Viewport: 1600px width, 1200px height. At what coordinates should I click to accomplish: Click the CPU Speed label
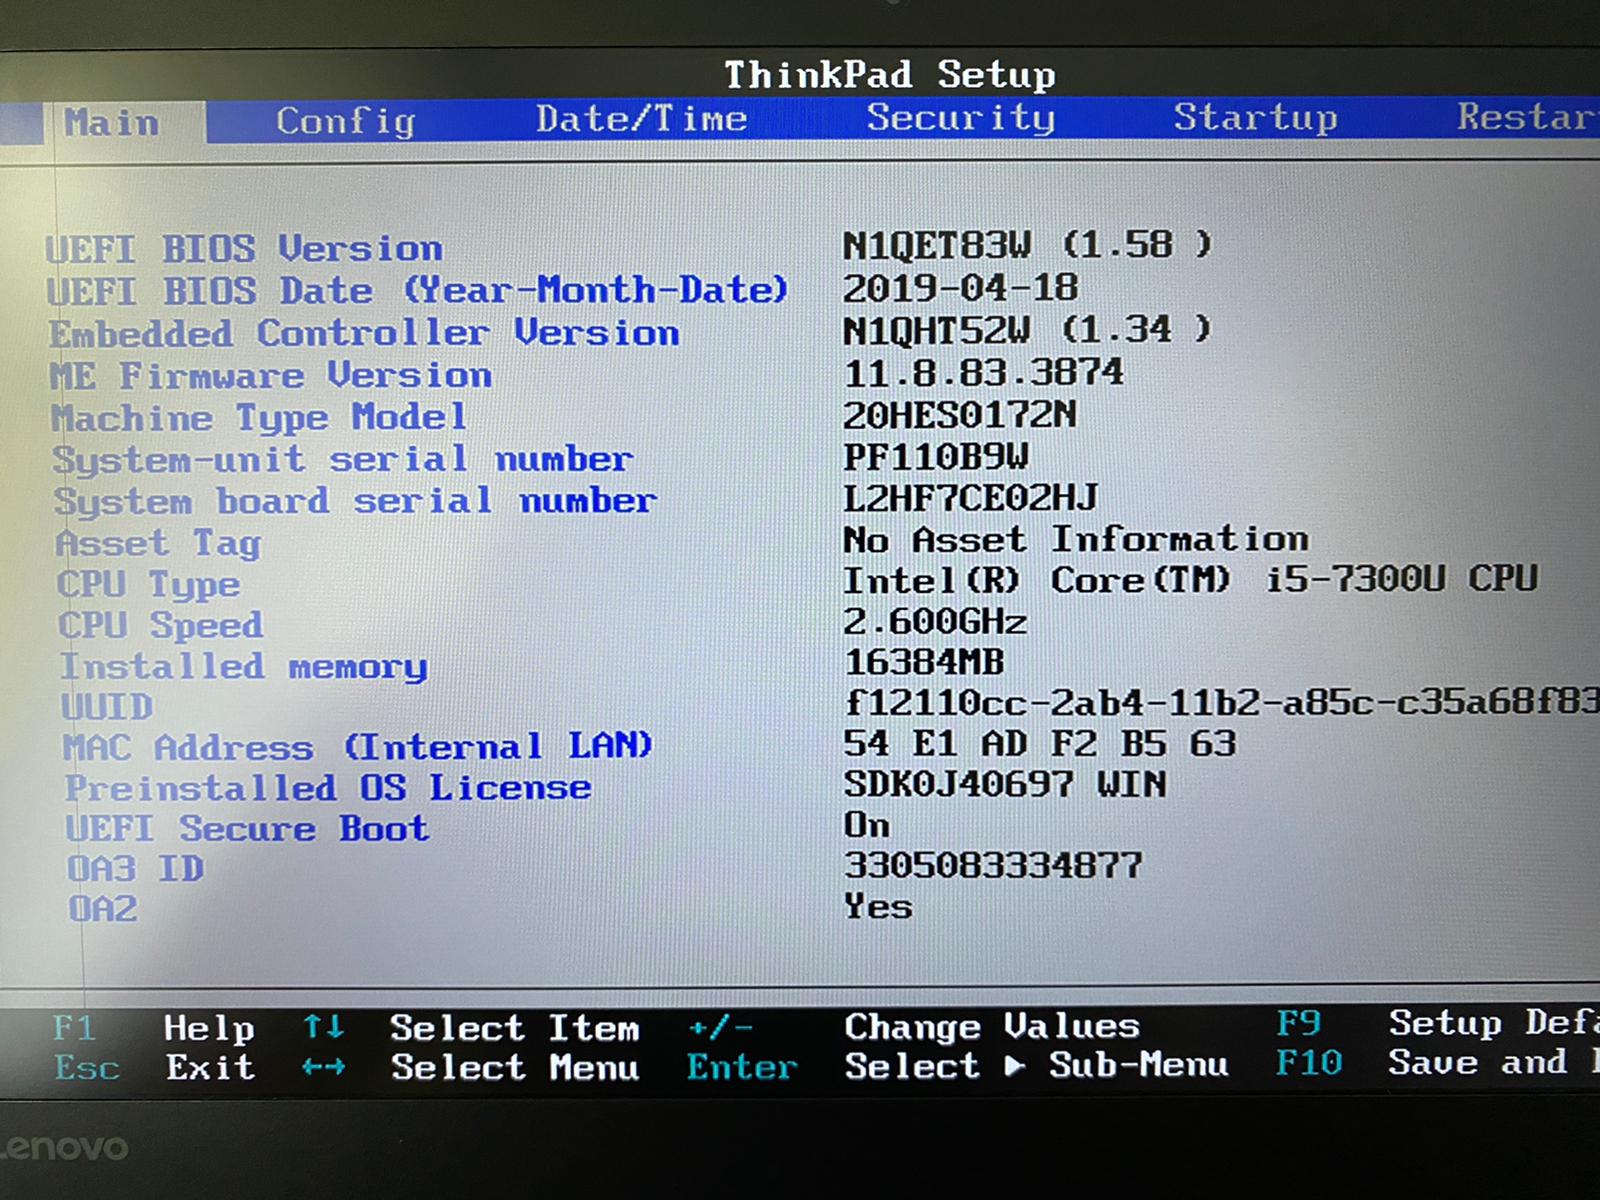160,626
